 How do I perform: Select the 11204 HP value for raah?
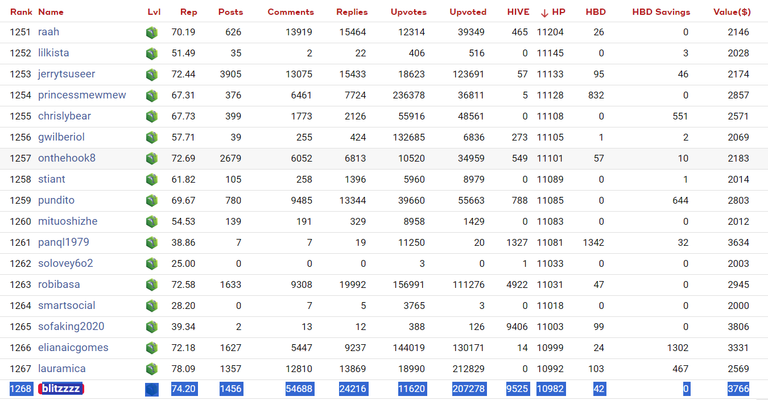coord(551,32)
